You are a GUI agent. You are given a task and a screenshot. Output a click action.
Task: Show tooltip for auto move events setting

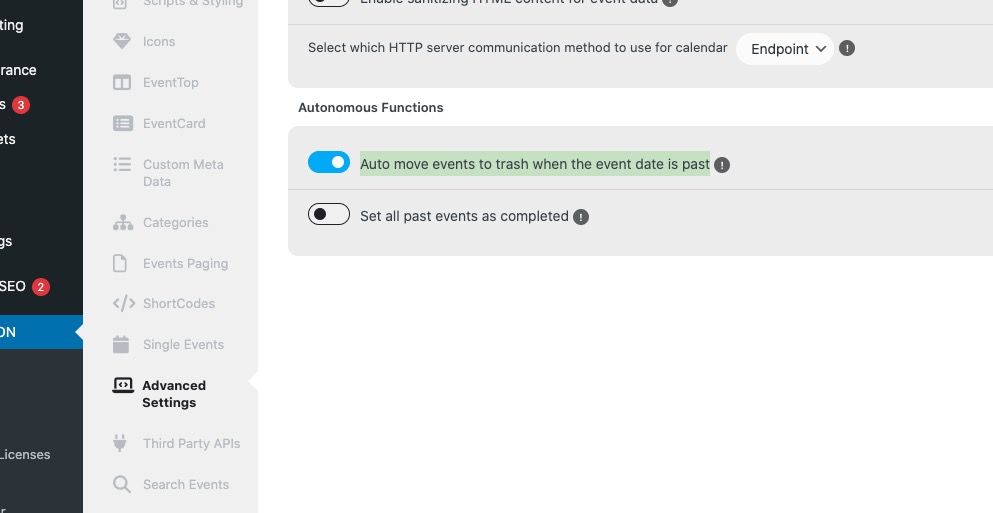[722, 165]
